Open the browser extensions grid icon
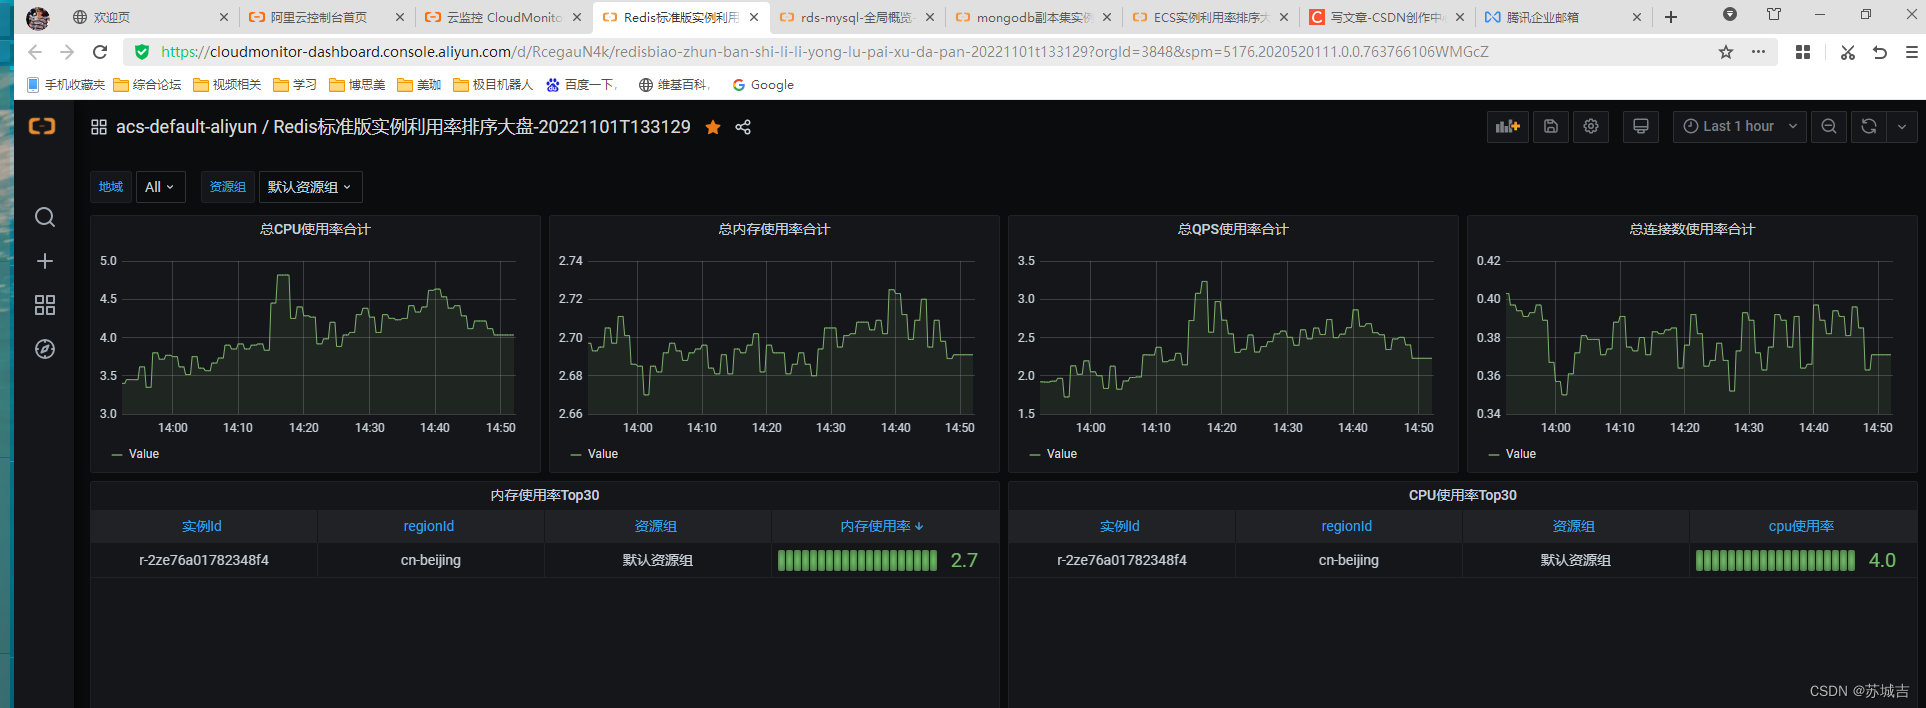 (x=1803, y=52)
